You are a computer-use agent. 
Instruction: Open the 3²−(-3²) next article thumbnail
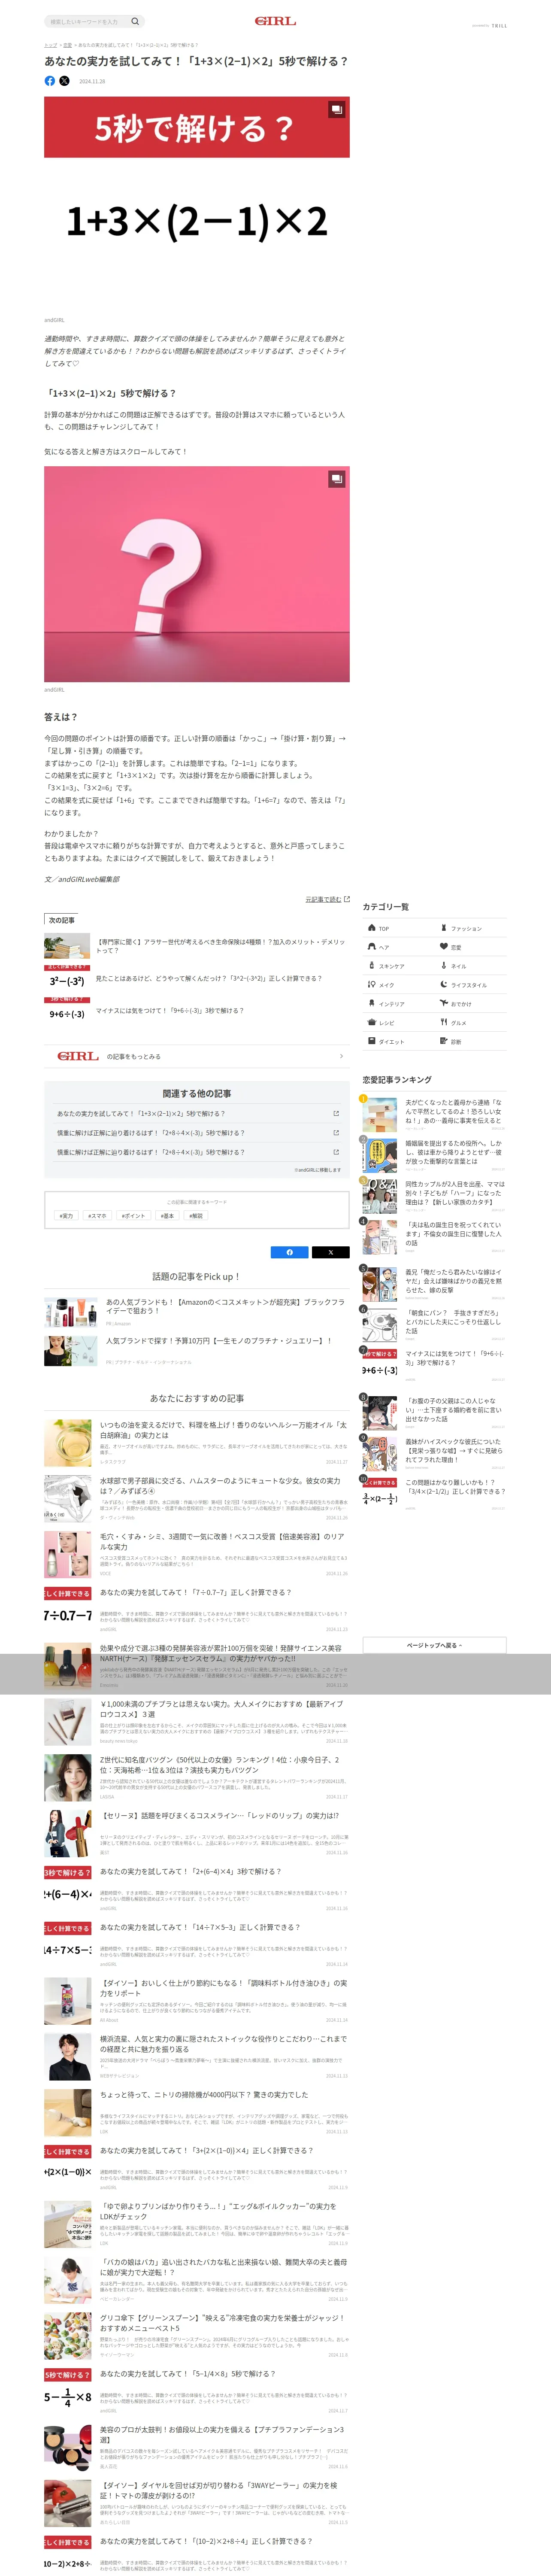[x=67, y=978]
